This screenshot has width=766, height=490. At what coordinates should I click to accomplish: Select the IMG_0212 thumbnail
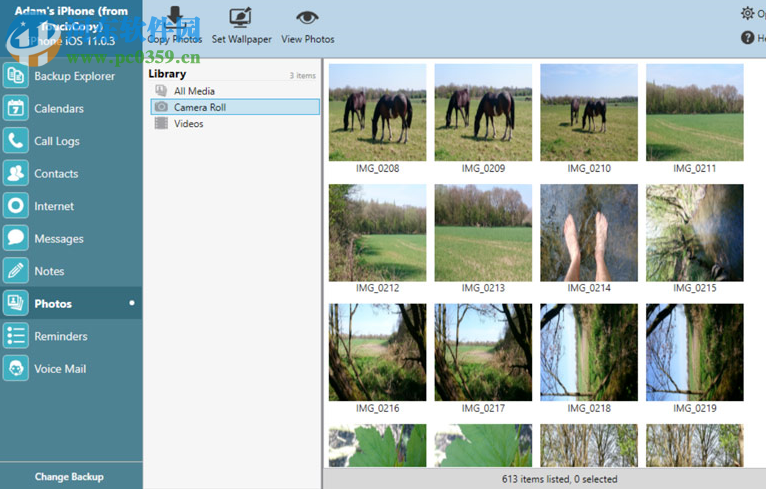click(378, 233)
